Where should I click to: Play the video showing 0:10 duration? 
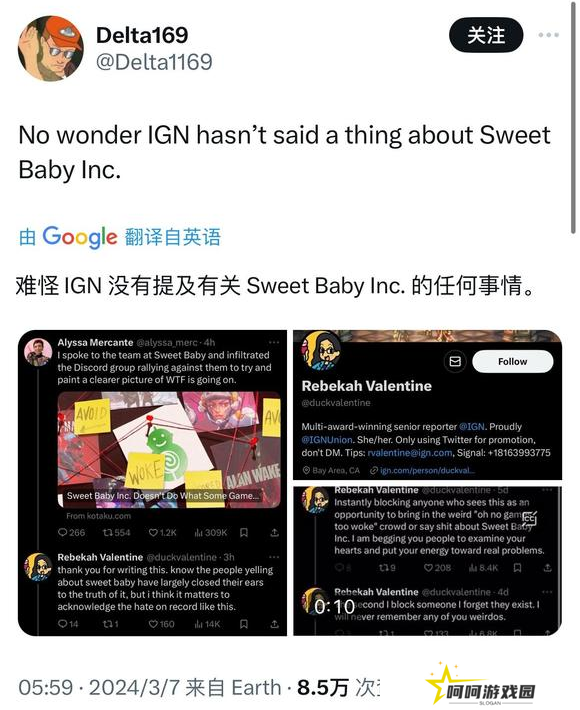[x=427, y=561]
